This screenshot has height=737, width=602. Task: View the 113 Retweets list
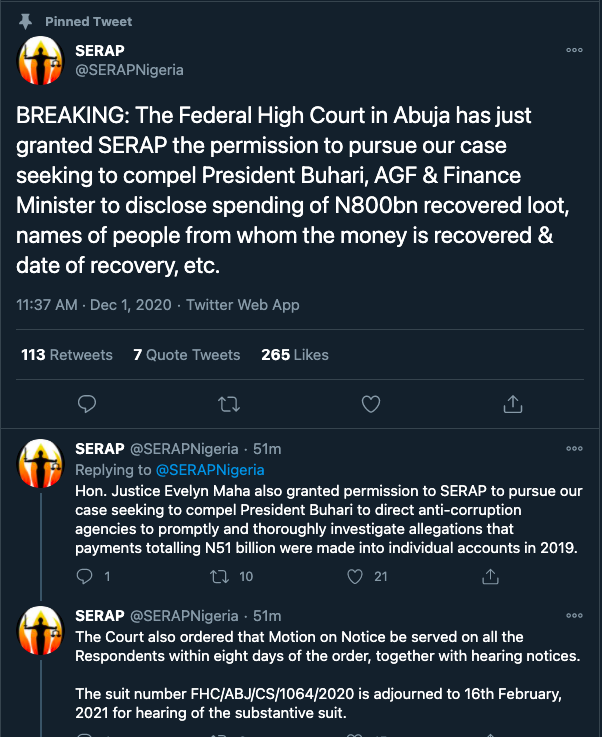tap(67, 355)
